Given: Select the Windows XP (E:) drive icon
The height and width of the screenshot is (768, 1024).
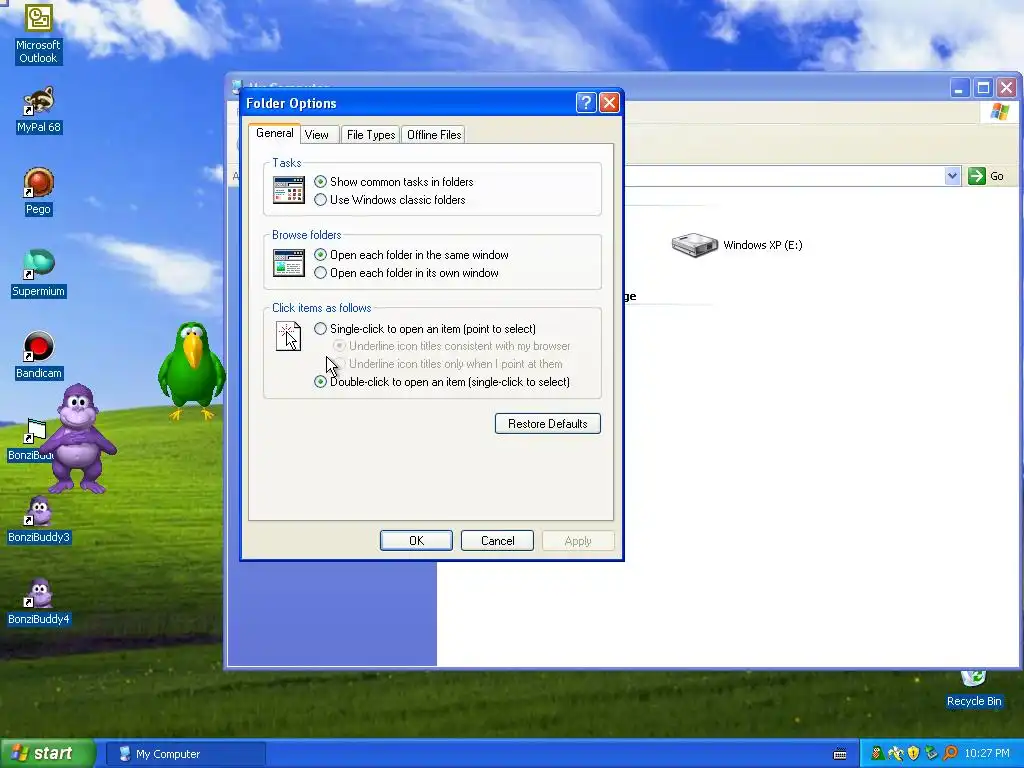Looking at the screenshot, I should [695, 245].
